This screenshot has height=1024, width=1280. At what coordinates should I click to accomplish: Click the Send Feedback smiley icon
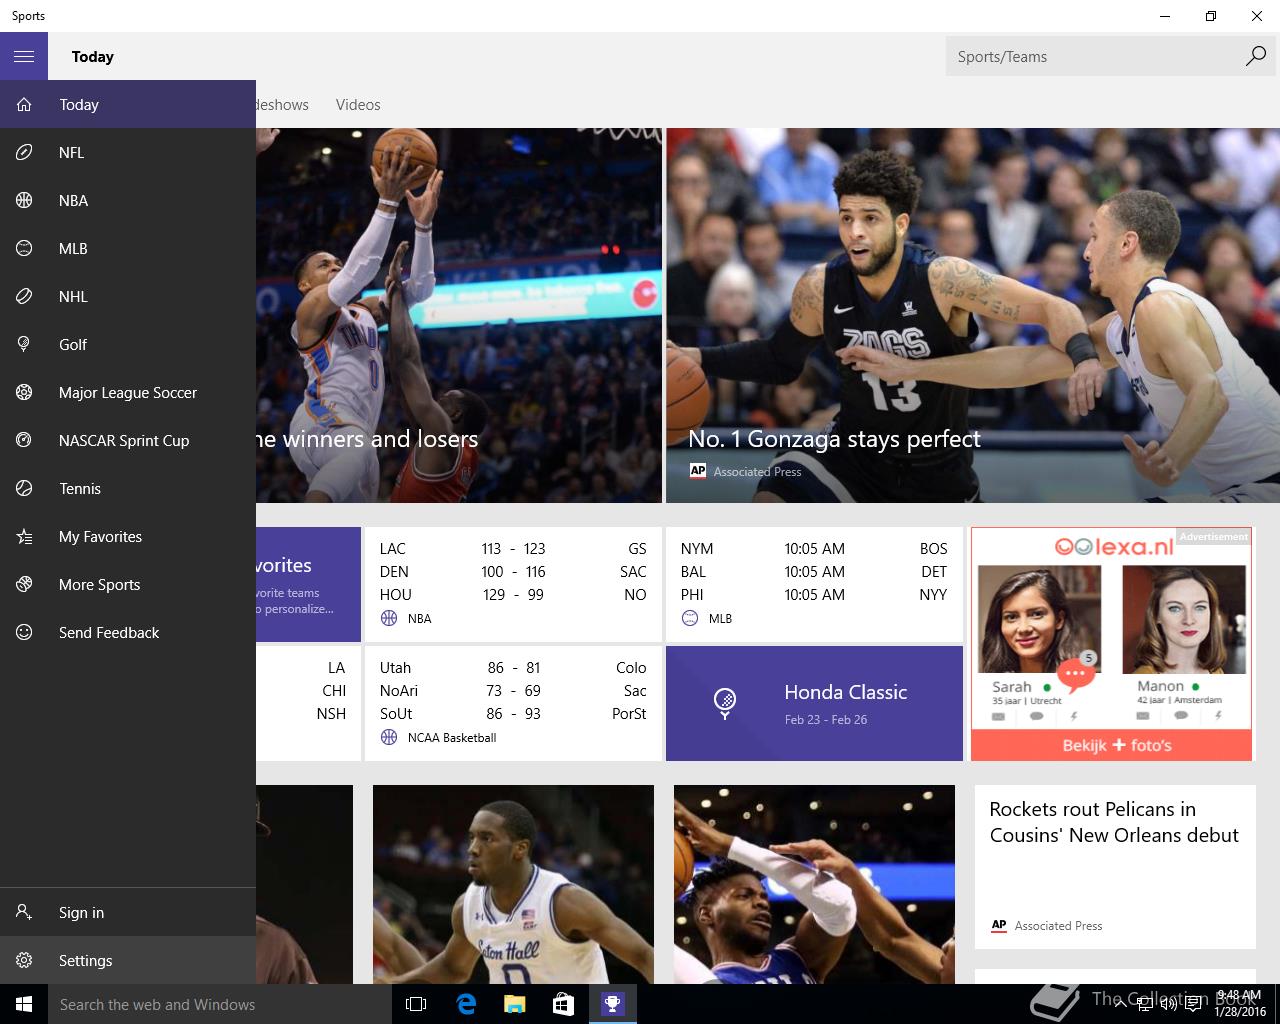24,632
